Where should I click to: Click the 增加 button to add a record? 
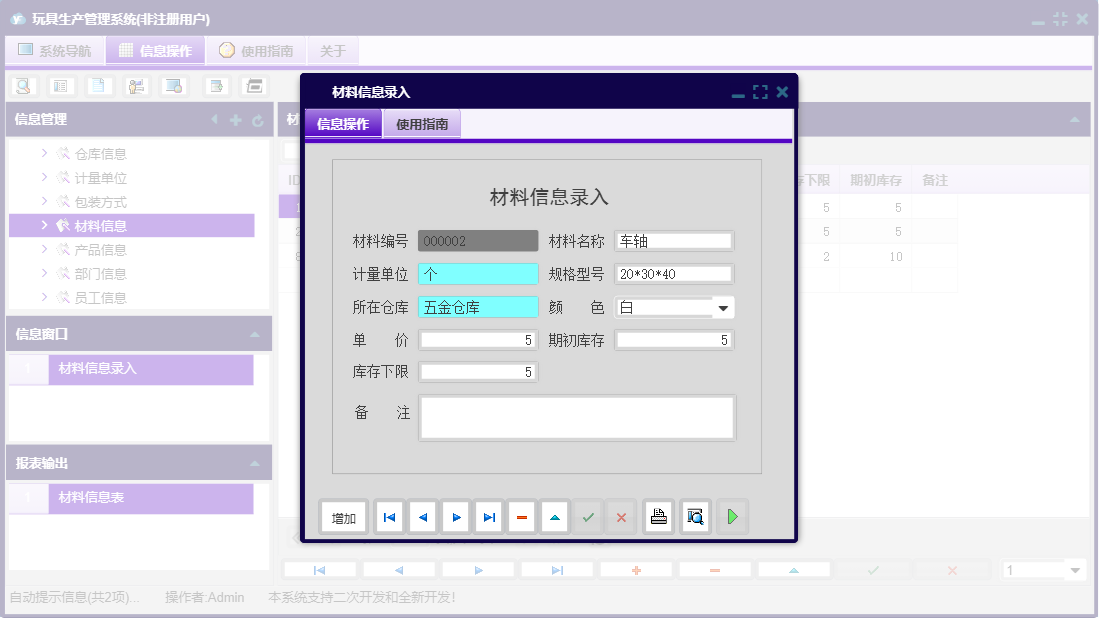[x=344, y=516]
